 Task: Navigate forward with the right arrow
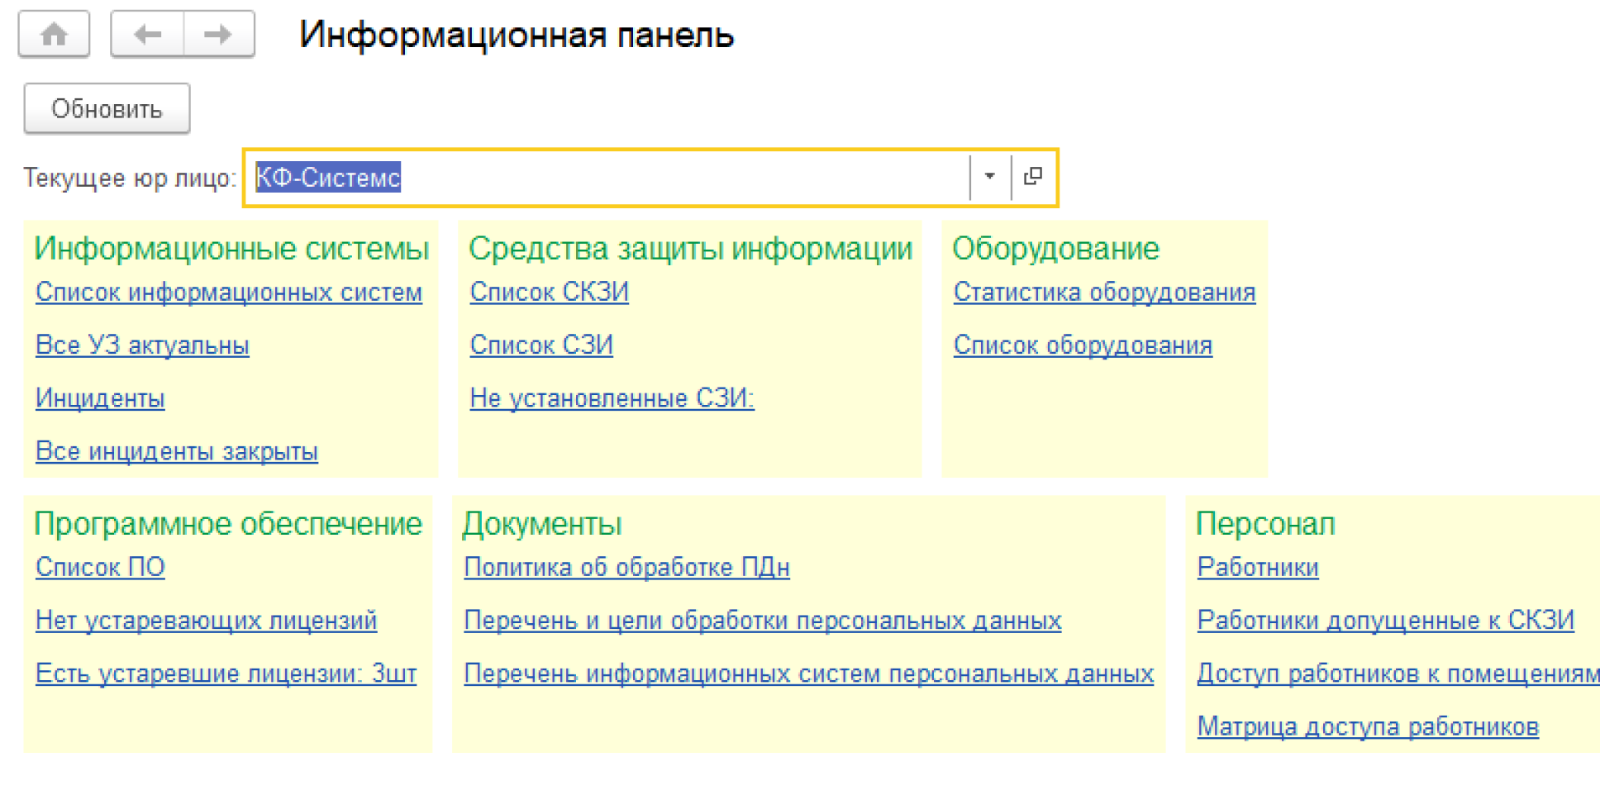pyautogui.click(x=218, y=35)
